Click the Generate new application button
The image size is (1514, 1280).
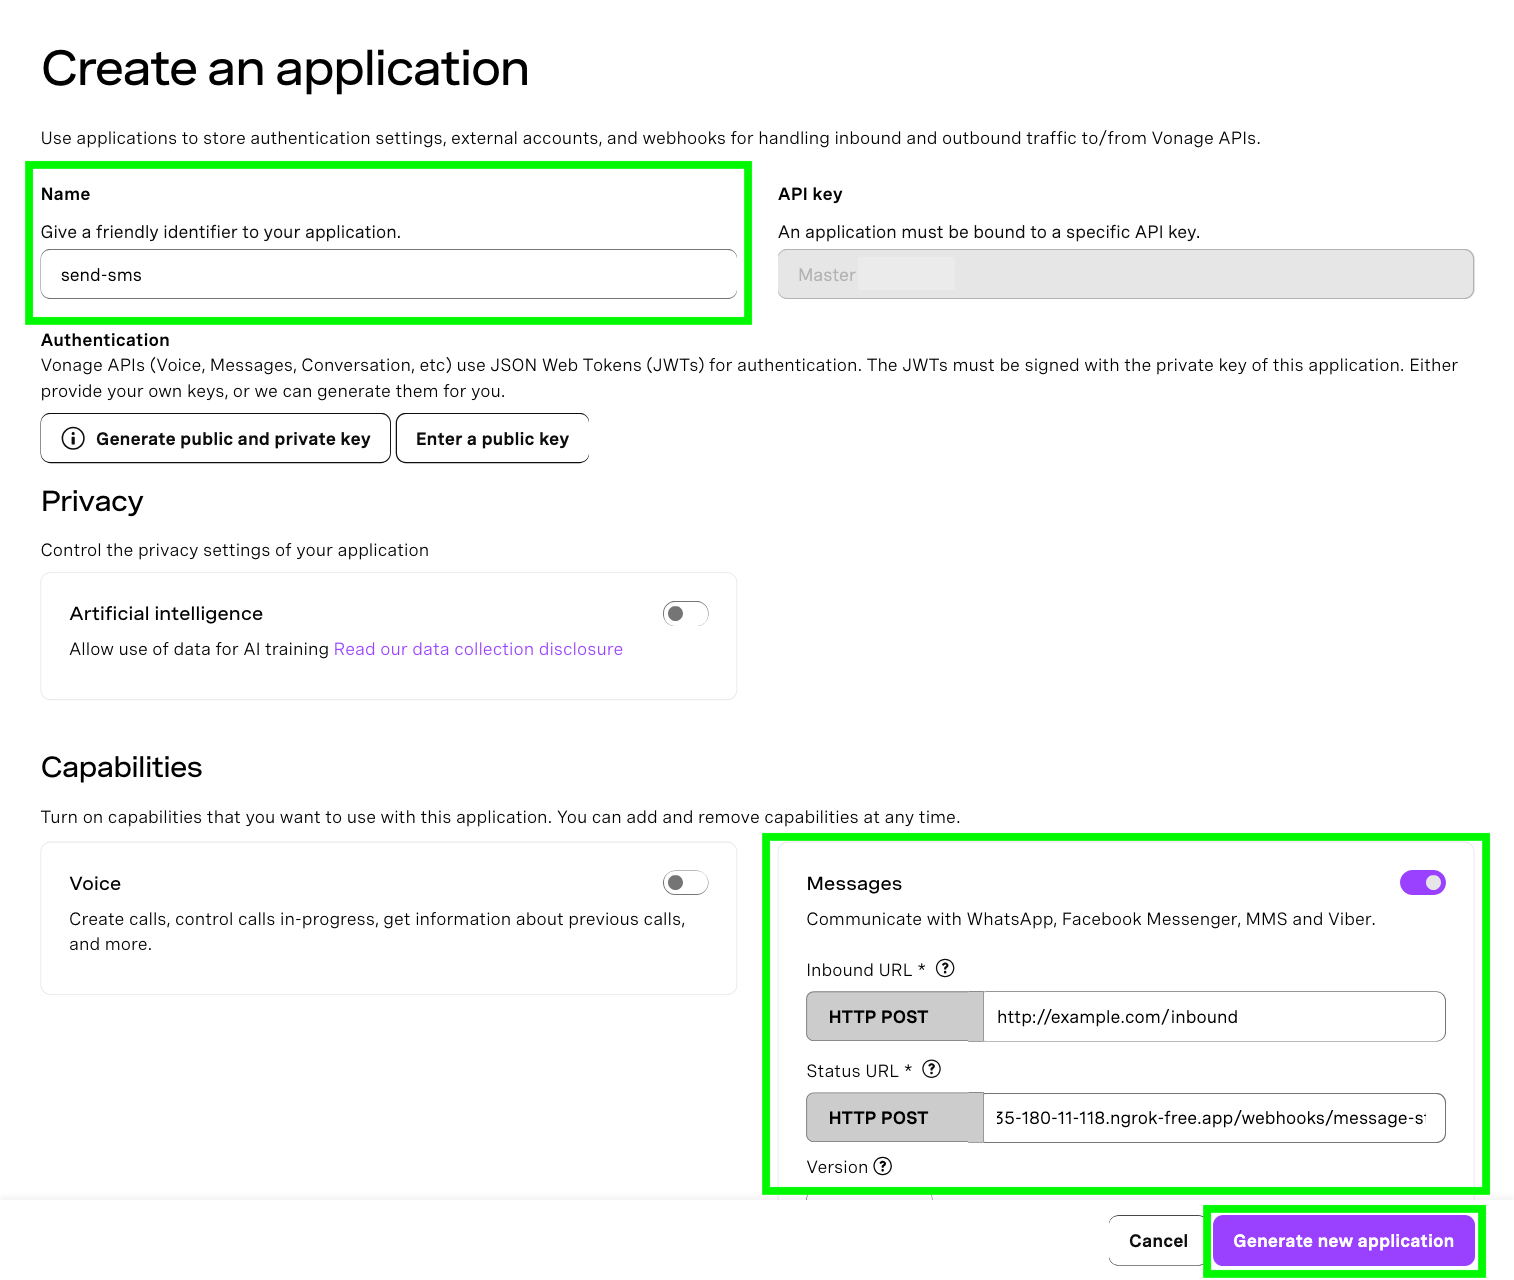point(1343,1240)
